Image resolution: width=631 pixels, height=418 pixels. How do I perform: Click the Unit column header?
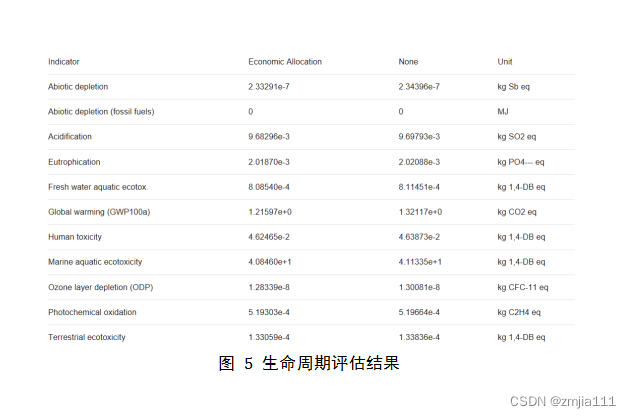pos(505,62)
